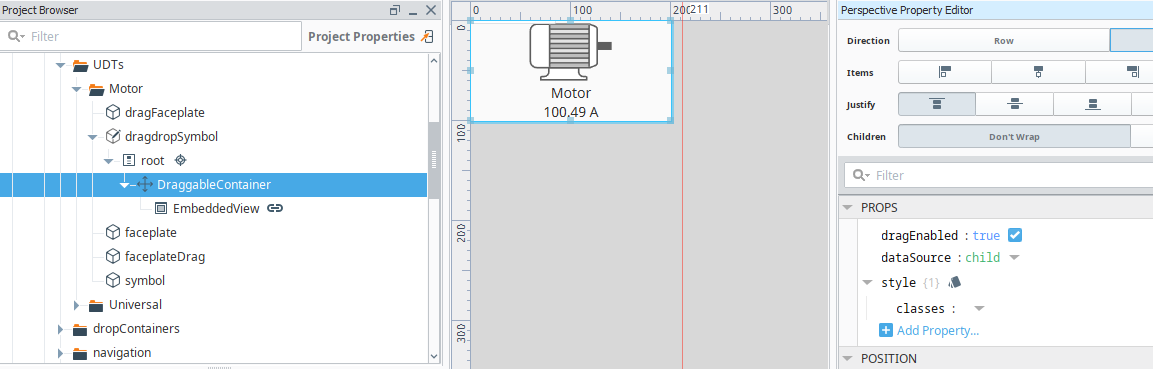Select the faceplateDrag view
The image size is (1153, 369).
tap(165, 257)
